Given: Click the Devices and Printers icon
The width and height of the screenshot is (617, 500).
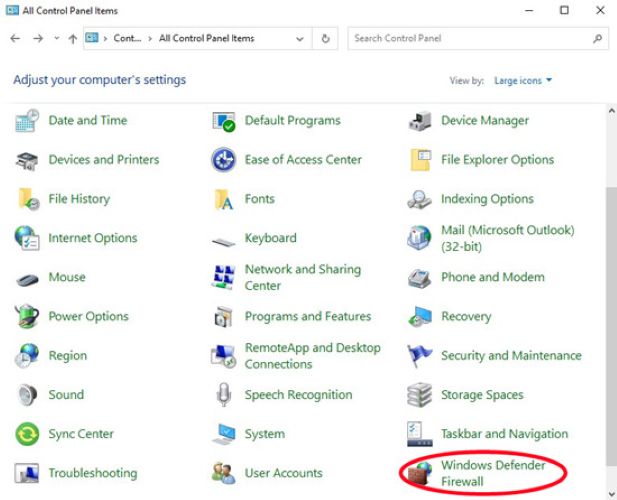Looking at the screenshot, I should pyautogui.click(x=27, y=161).
